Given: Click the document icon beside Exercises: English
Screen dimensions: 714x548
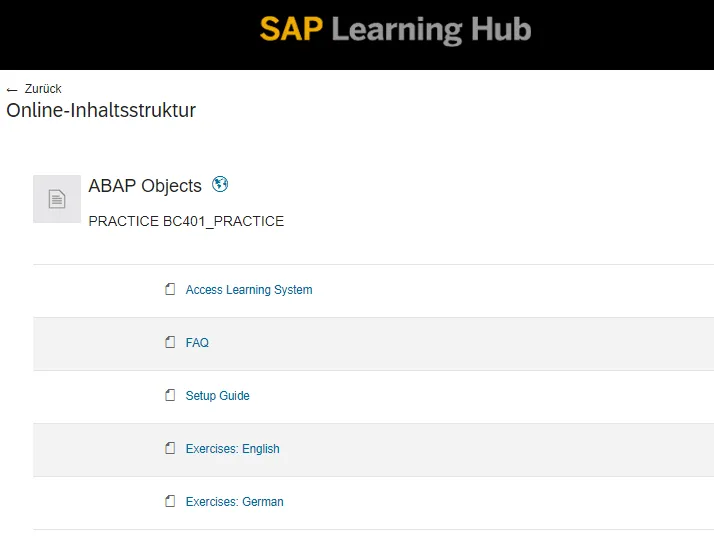Looking at the screenshot, I should [x=170, y=449].
